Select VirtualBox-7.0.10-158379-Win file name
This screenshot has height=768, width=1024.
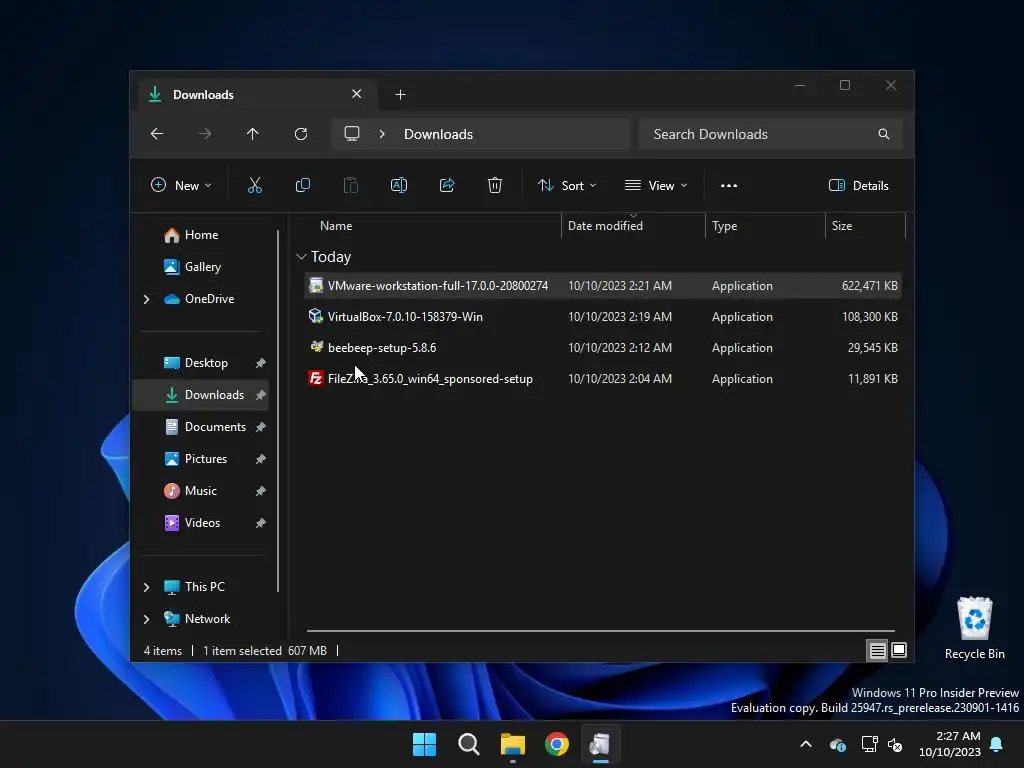point(405,316)
